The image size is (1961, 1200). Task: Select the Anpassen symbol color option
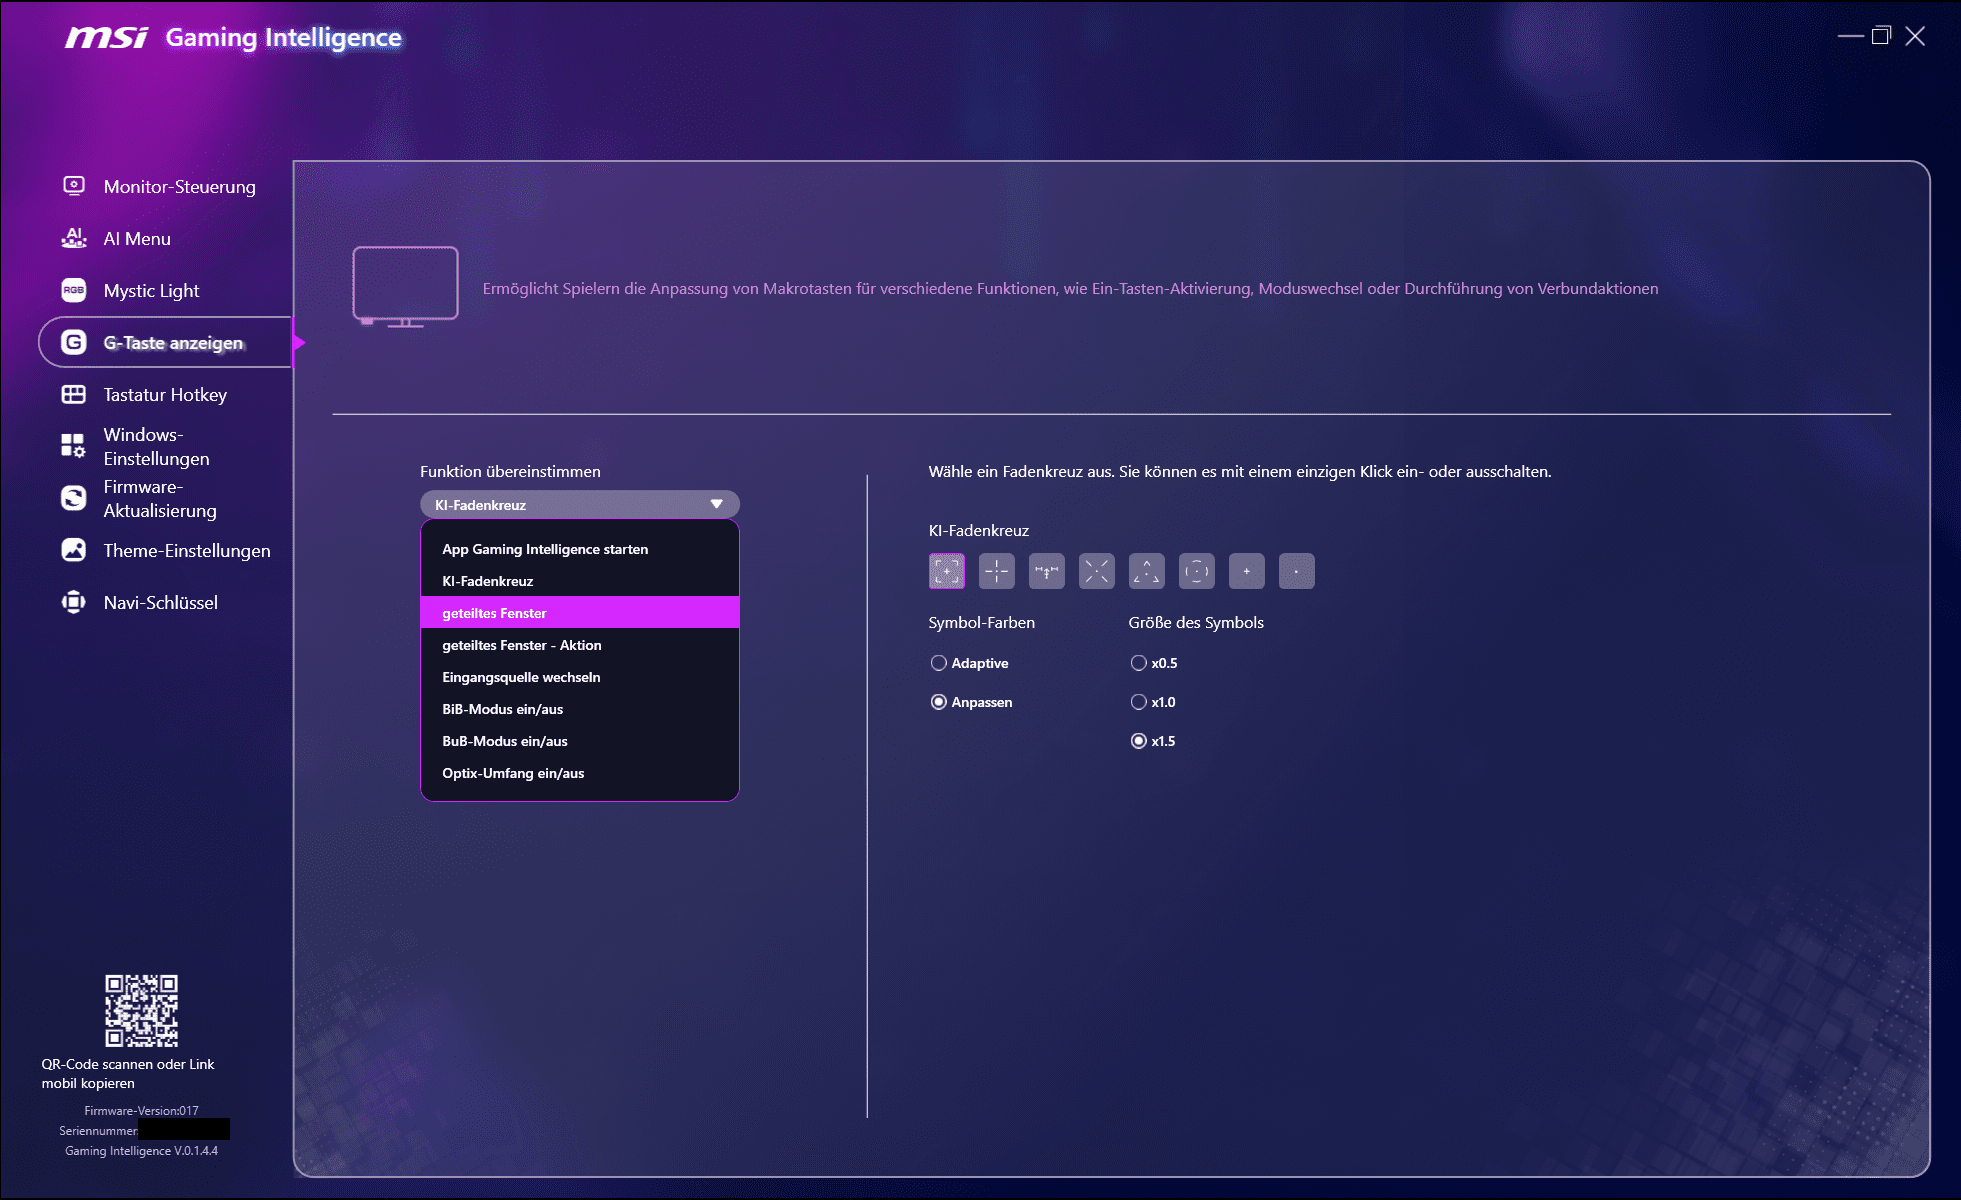(939, 702)
